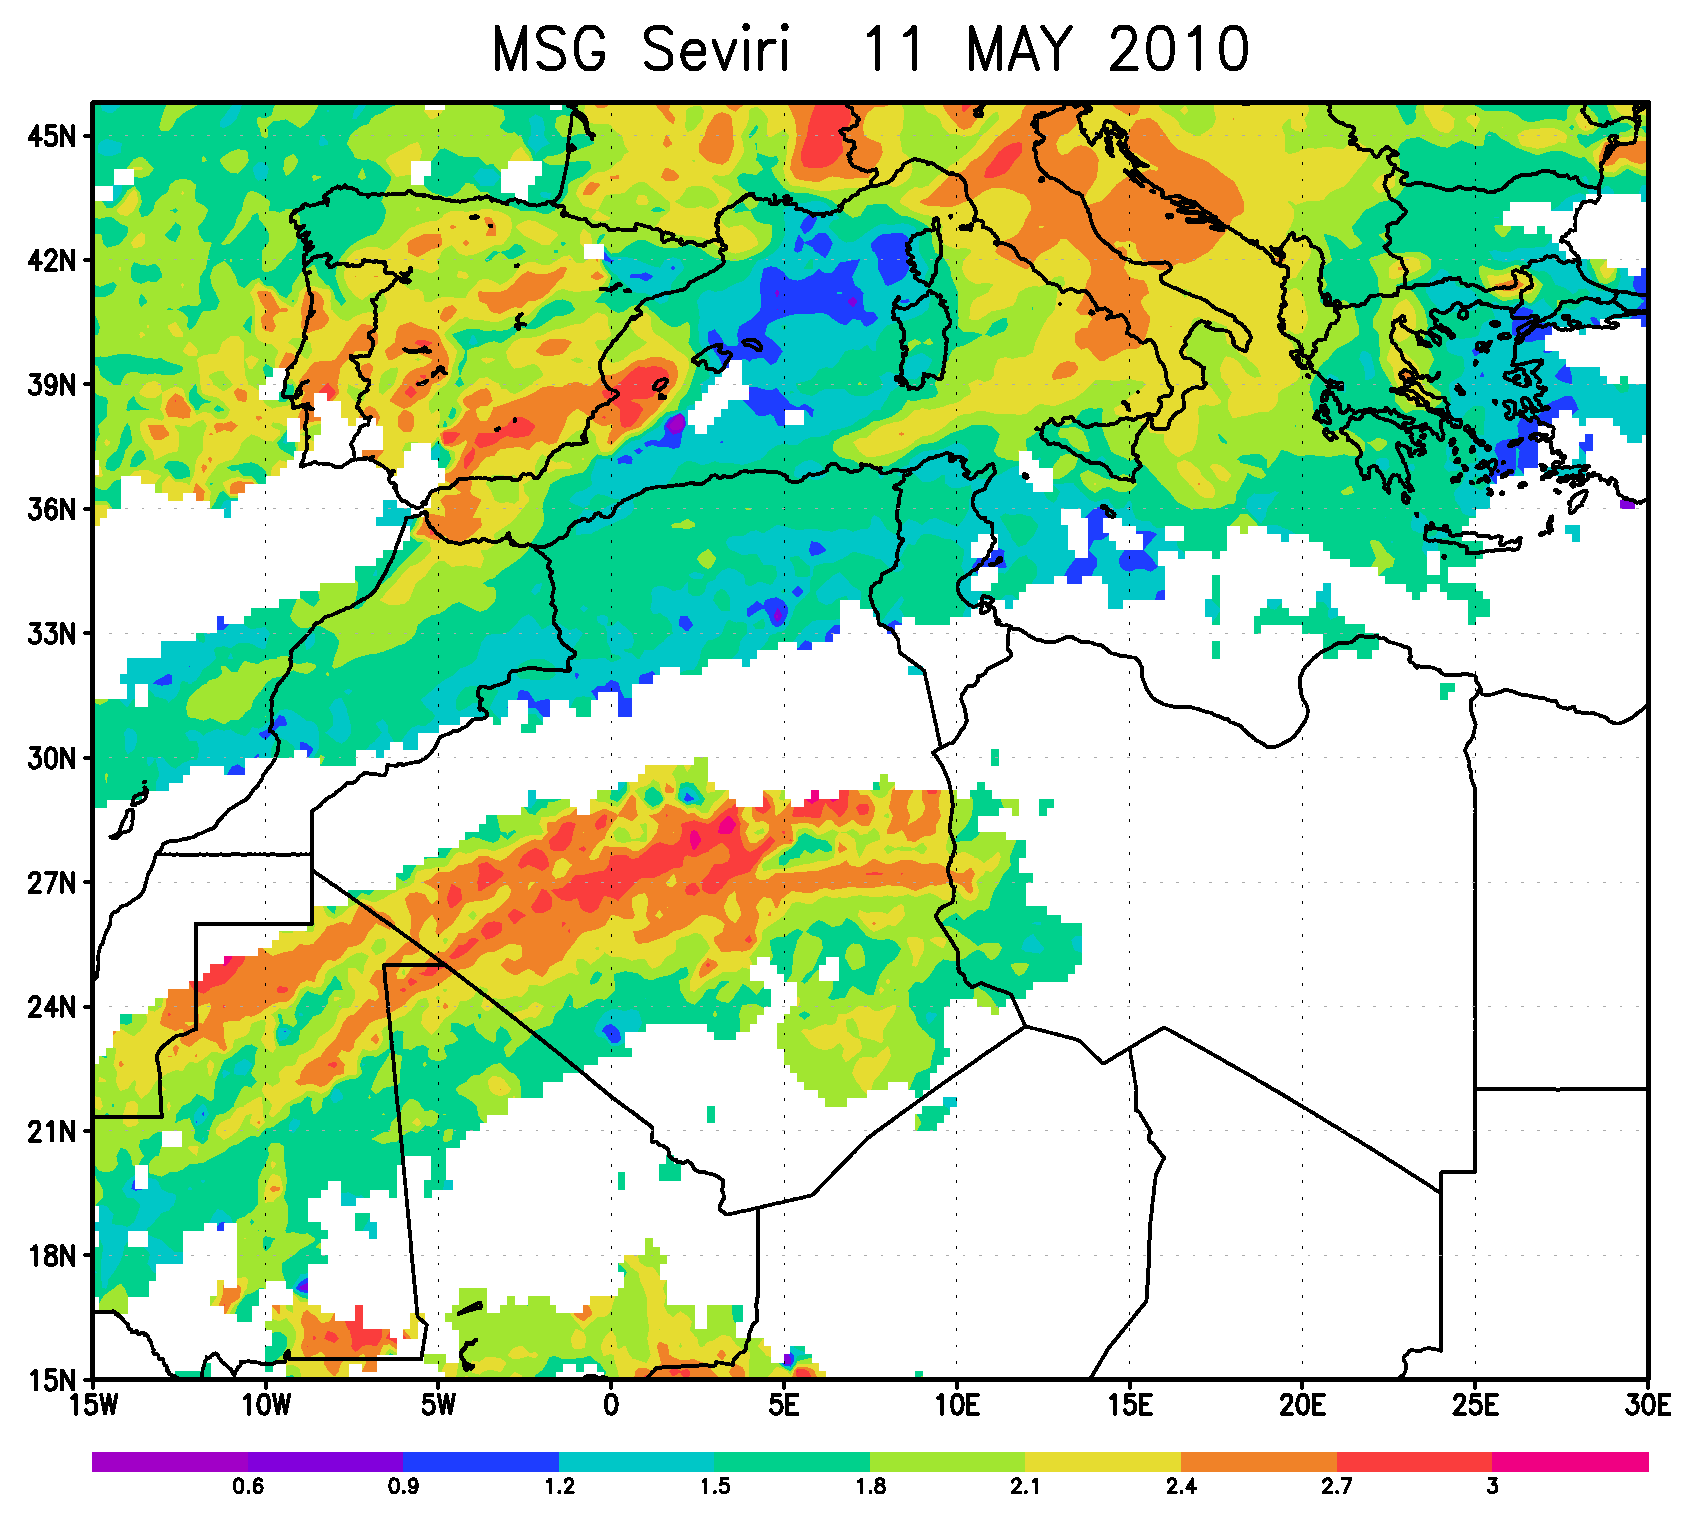
Task: Click the 18N latitude label
Action: (x=52, y=1256)
